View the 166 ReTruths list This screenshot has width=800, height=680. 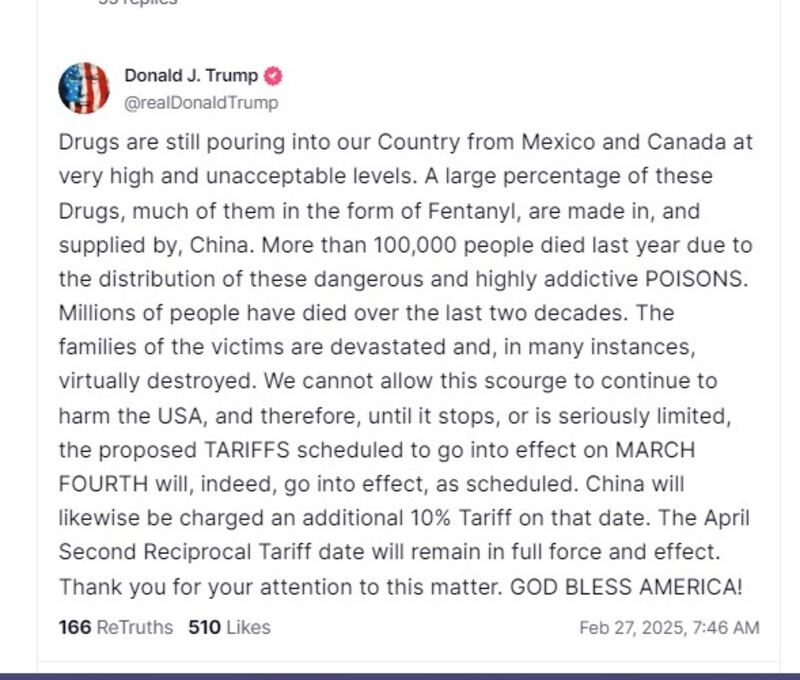tap(115, 627)
